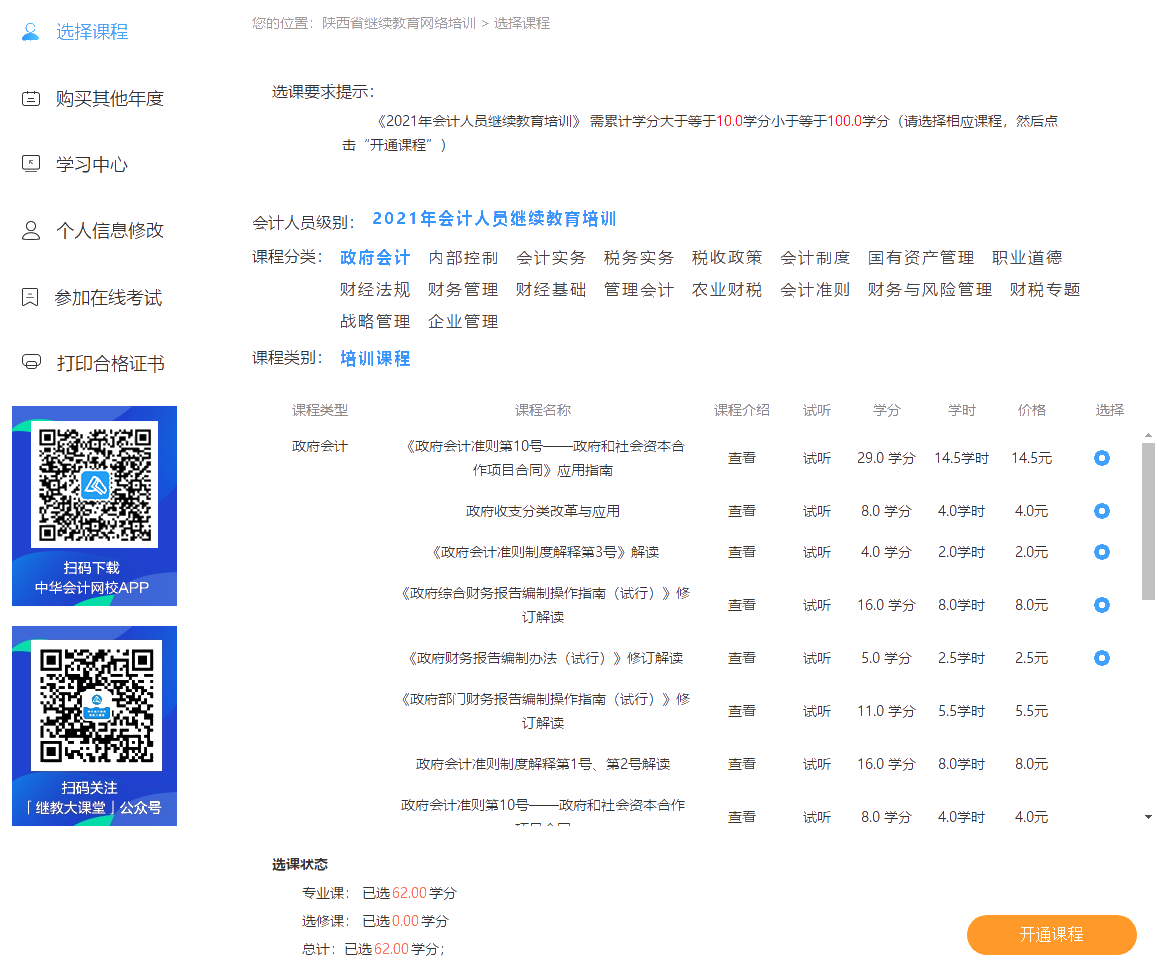Click the 中华会计网校APP download QR code
The height and width of the screenshot is (969, 1159).
tap(94, 484)
